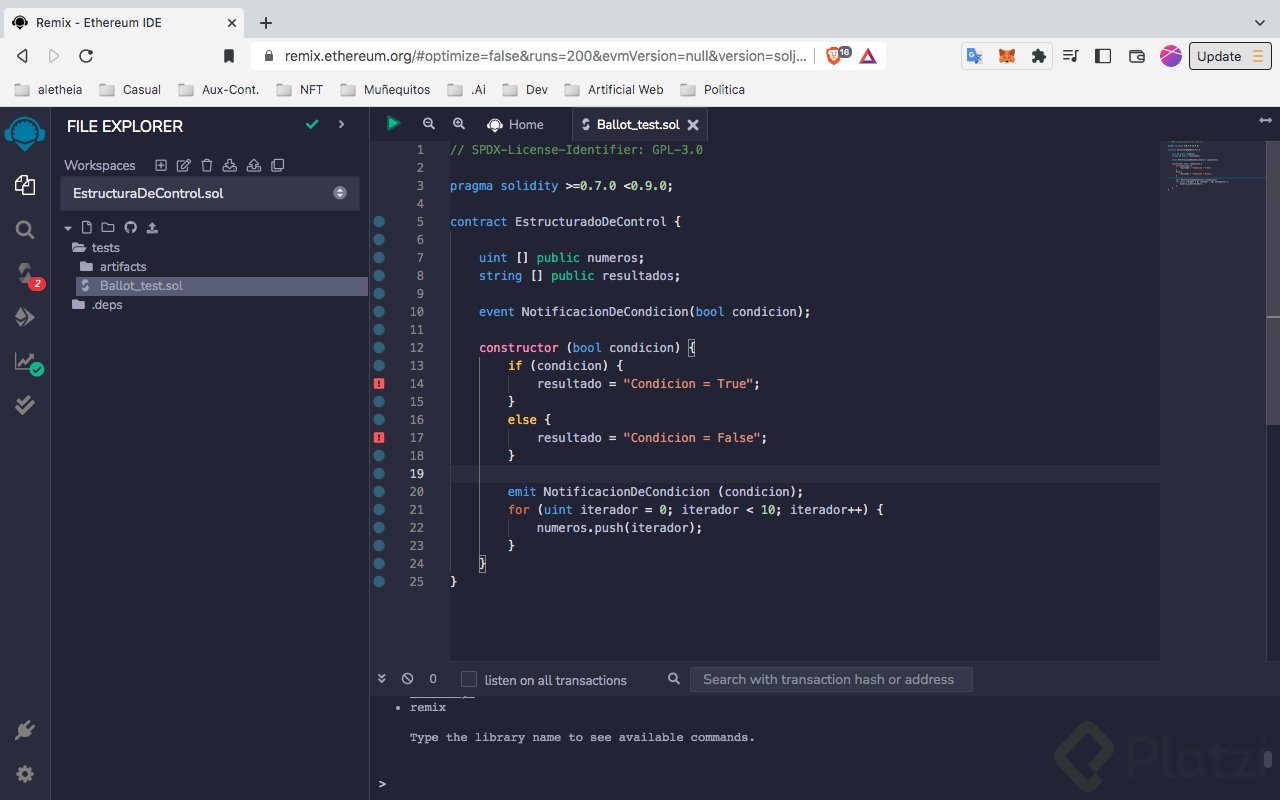Screen dimensions: 1280x800
Task: Toggle breakpoint on line 5
Action: (379, 221)
